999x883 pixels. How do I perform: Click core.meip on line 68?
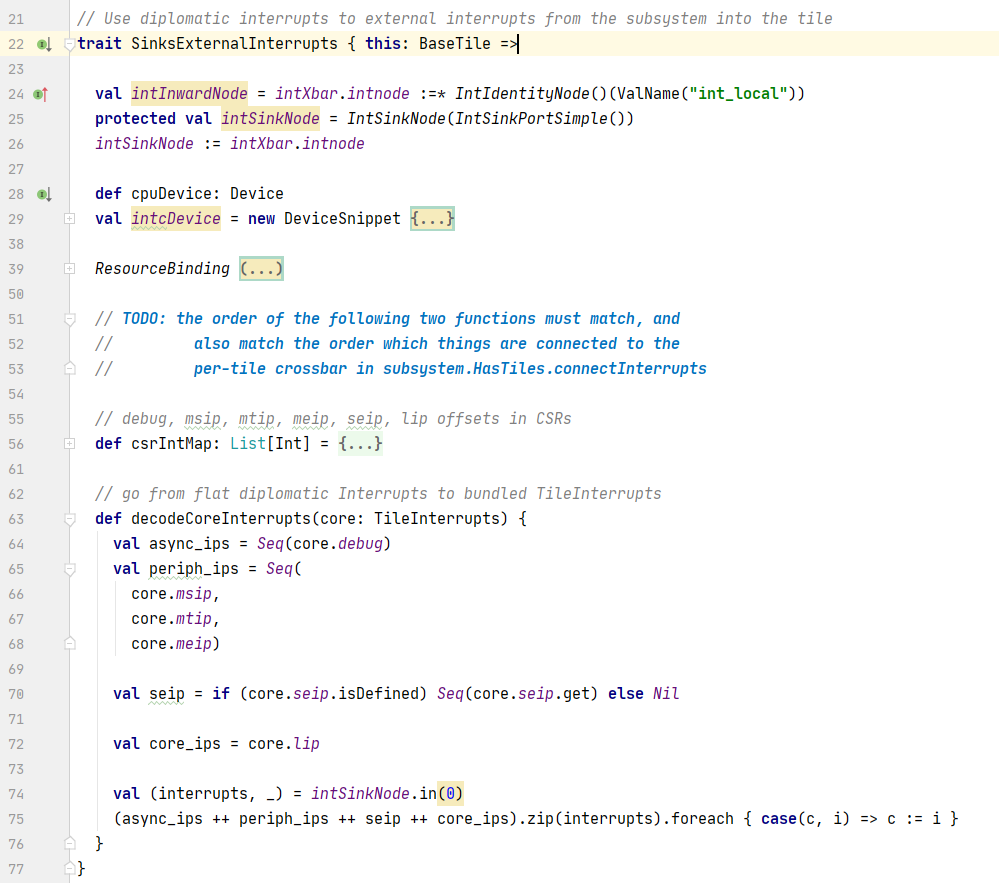coord(171,644)
